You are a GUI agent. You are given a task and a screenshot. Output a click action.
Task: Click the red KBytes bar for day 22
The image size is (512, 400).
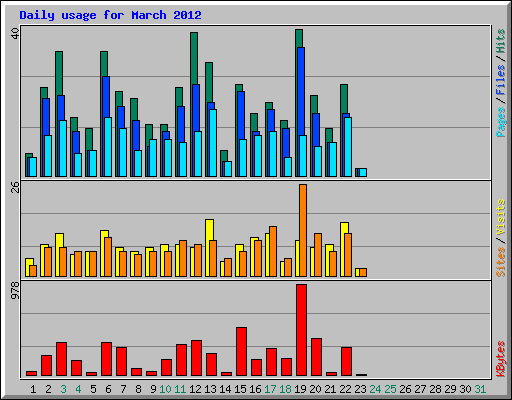tap(346, 361)
